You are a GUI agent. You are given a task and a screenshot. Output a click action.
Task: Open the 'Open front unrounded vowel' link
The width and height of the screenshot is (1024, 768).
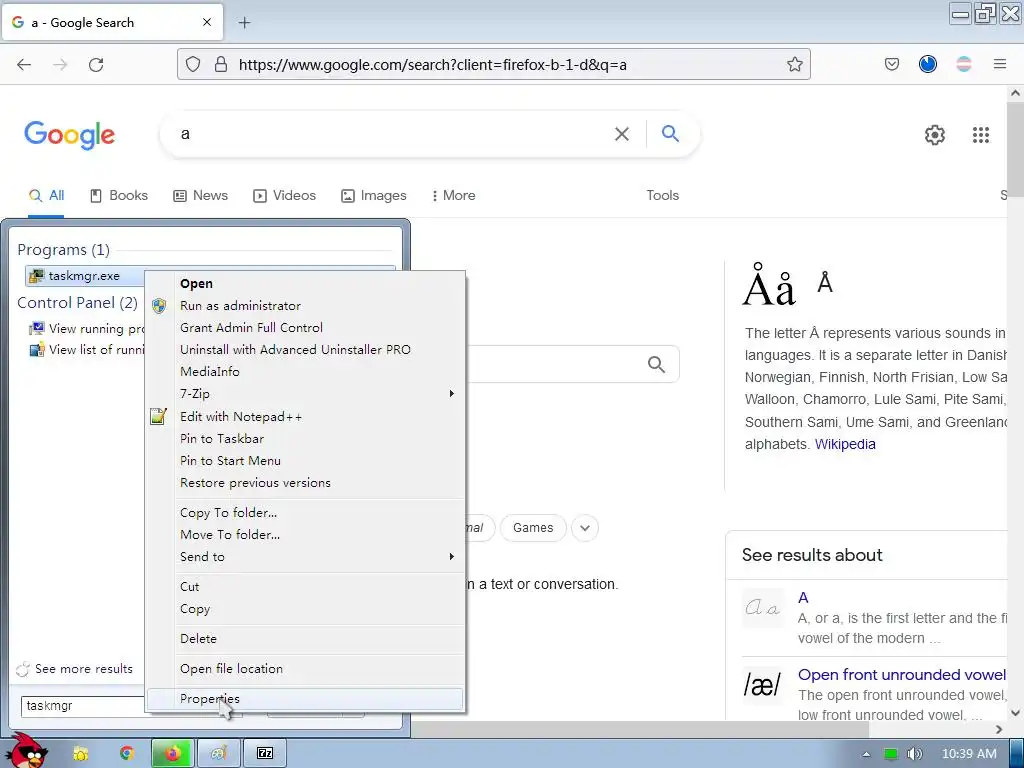click(x=902, y=675)
